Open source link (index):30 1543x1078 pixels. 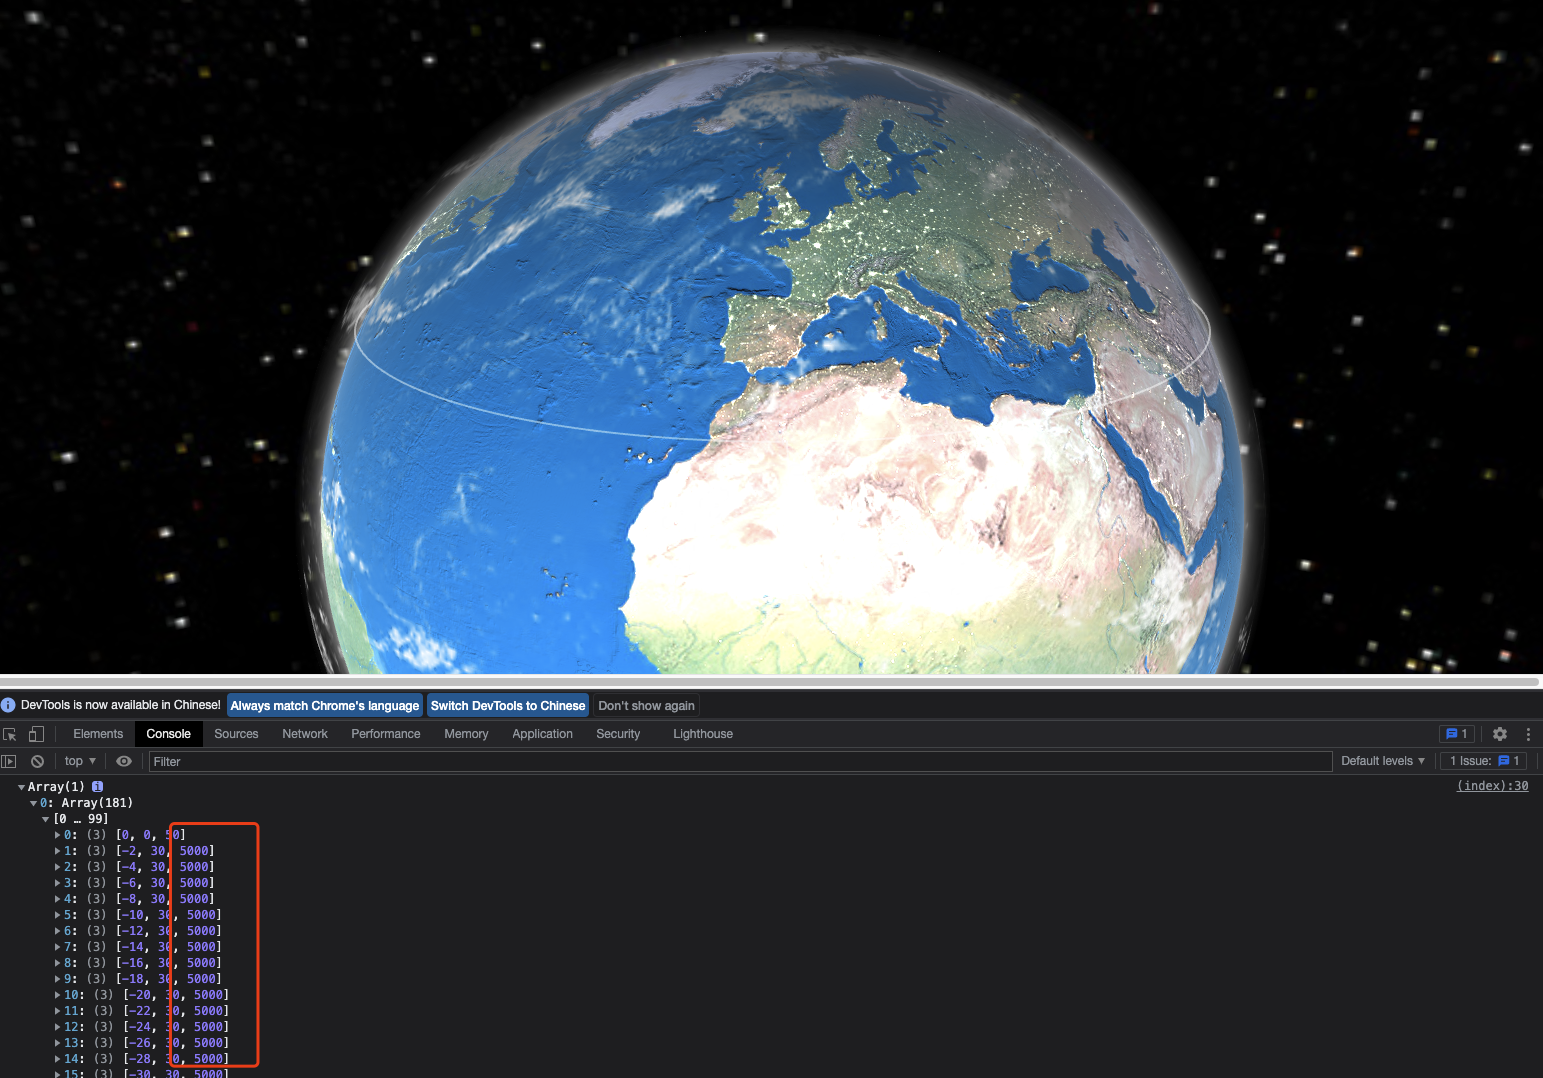[1492, 786]
